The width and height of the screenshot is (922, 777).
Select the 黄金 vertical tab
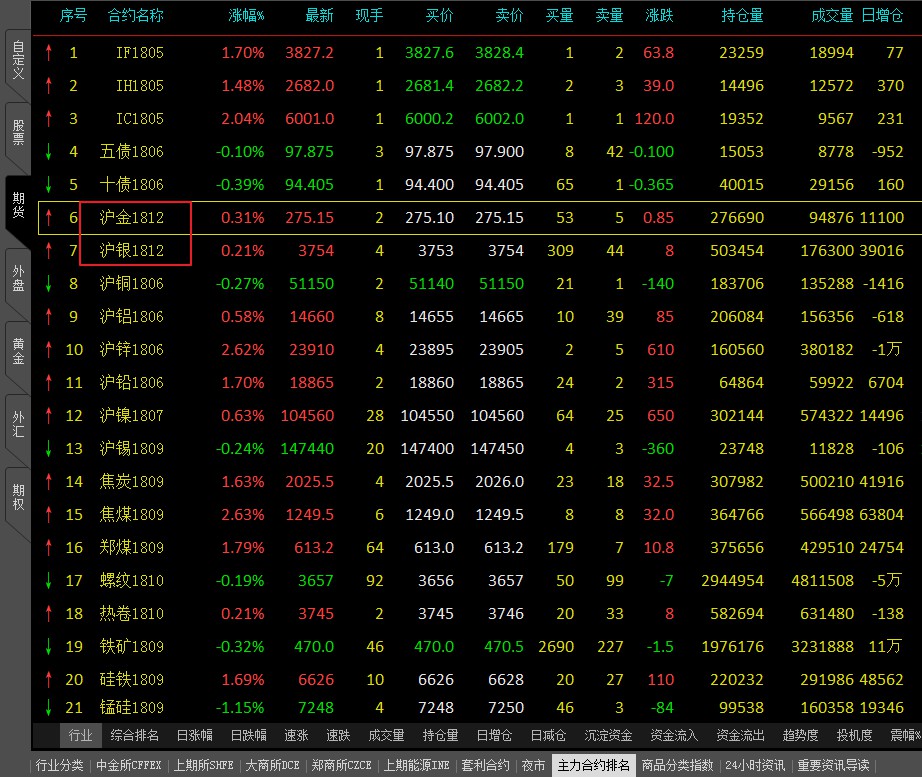tap(17, 350)
